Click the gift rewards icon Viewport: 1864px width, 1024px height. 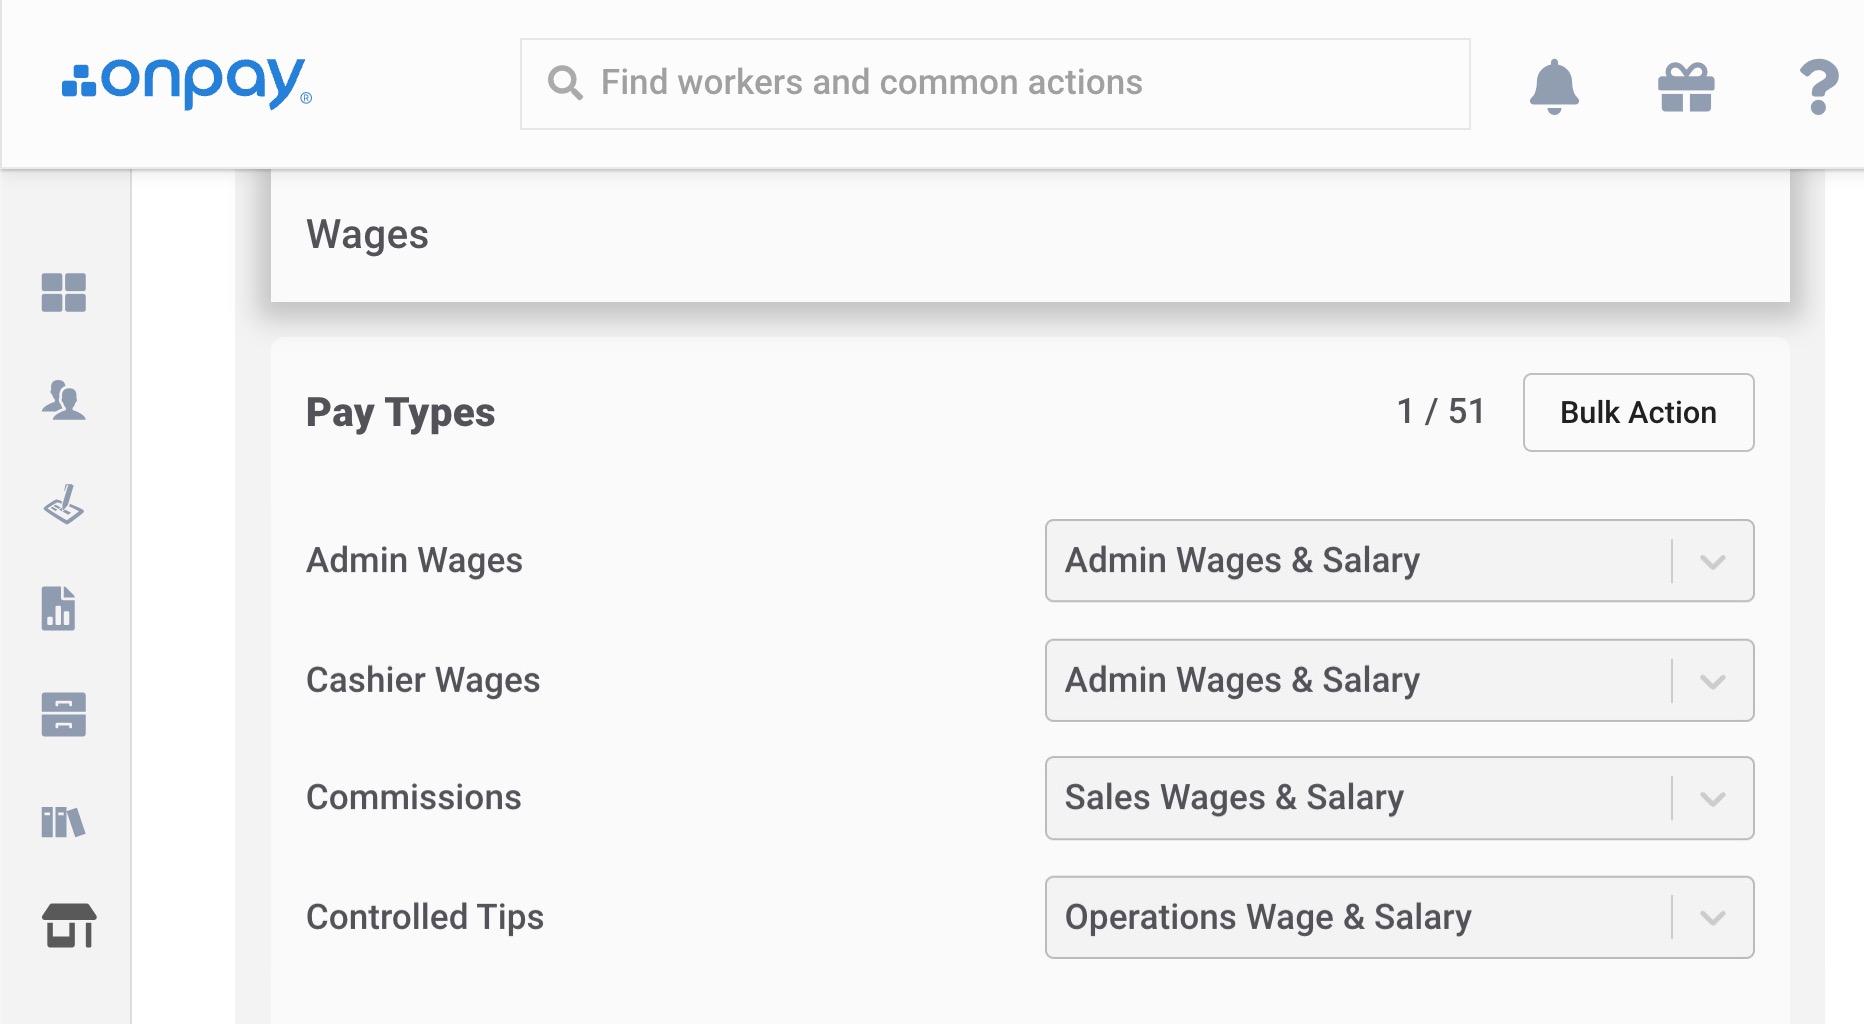pos(1686,86)
